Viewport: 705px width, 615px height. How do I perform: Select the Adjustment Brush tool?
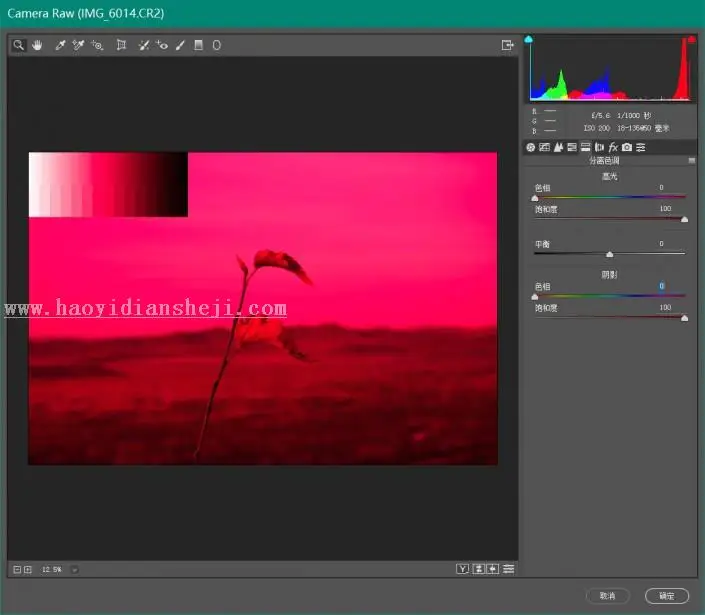(x=180, y=45)
